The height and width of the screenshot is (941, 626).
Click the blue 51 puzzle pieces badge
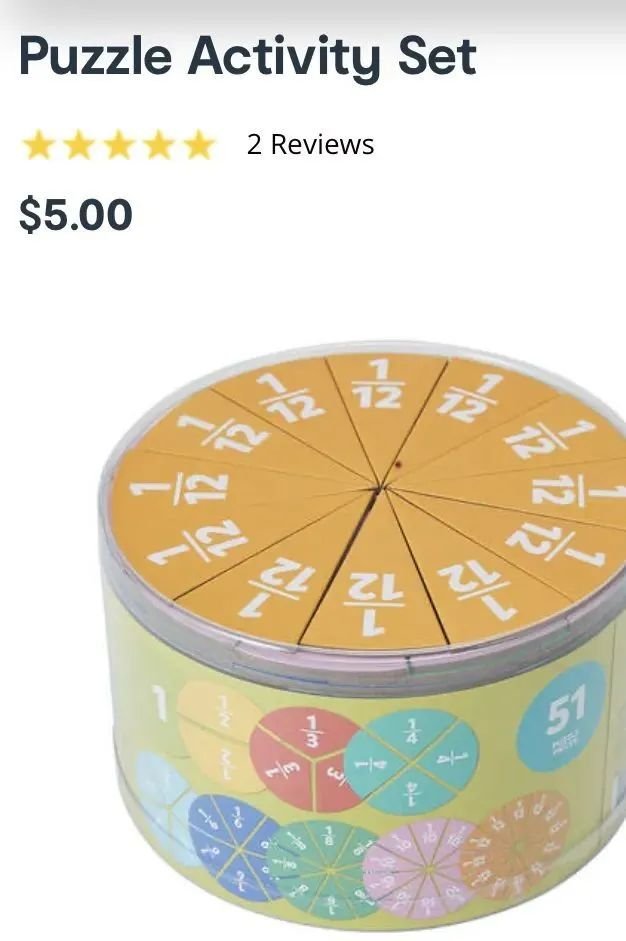pyautogui.click(x=562, y=716)
